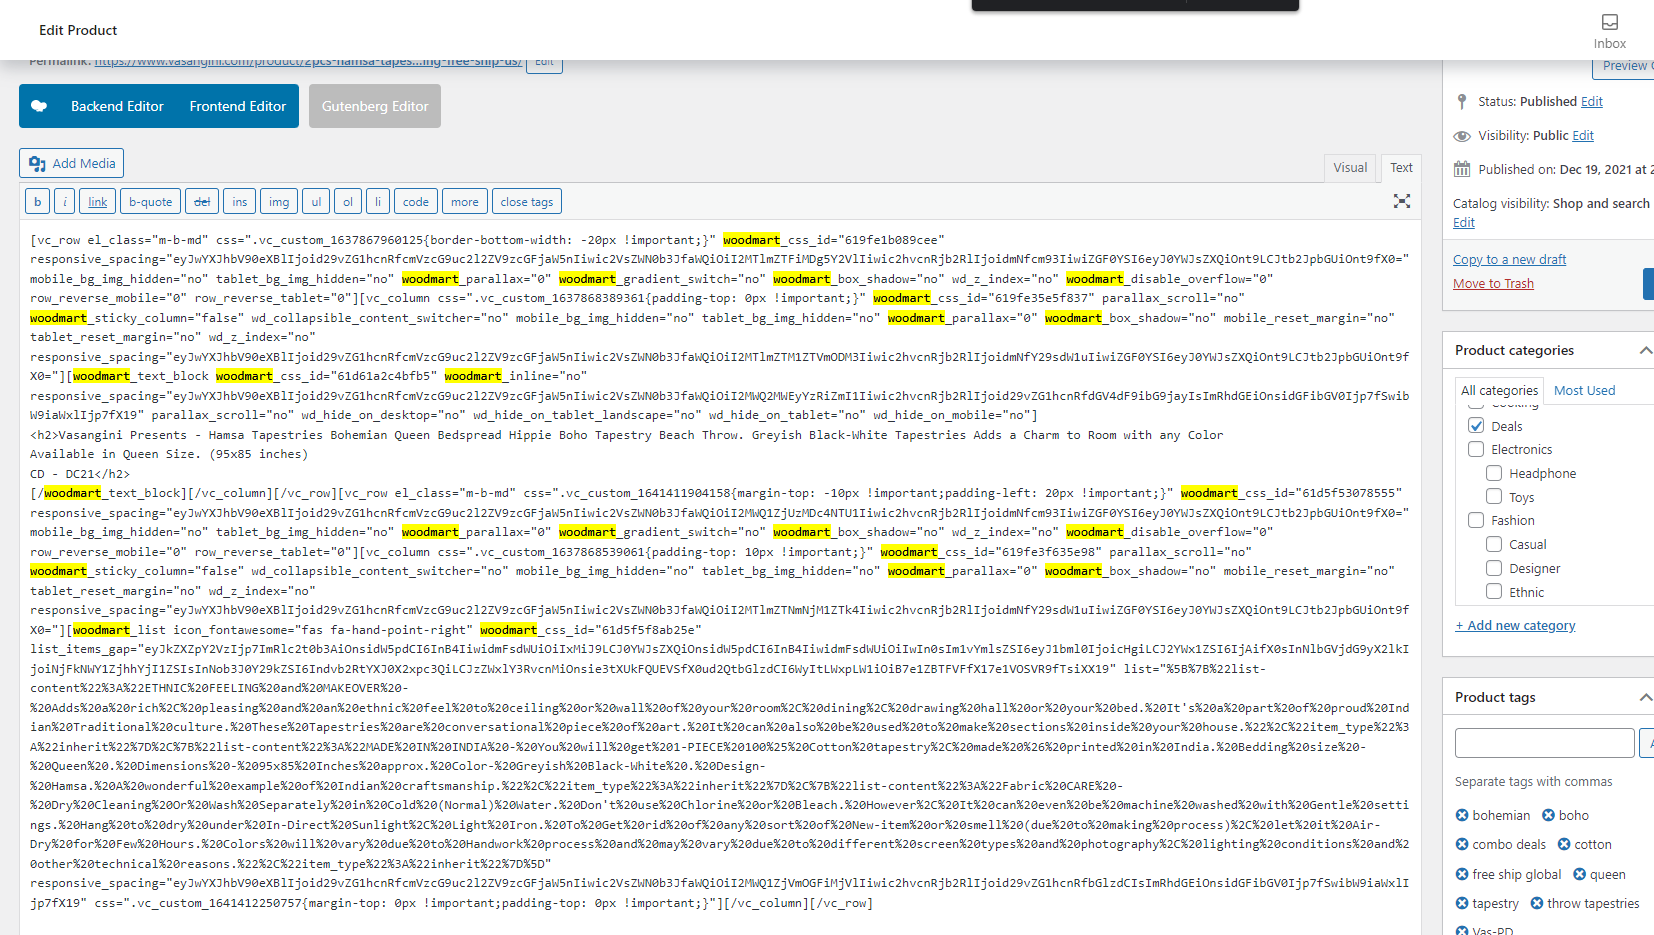Screen dimensions: 1654x935
Task: Click the Preview Changes button
Action: coord(1624,66)
